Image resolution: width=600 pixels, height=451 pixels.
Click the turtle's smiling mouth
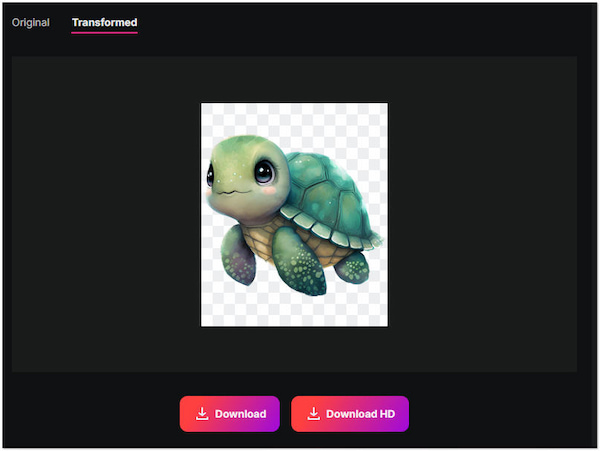228,192
